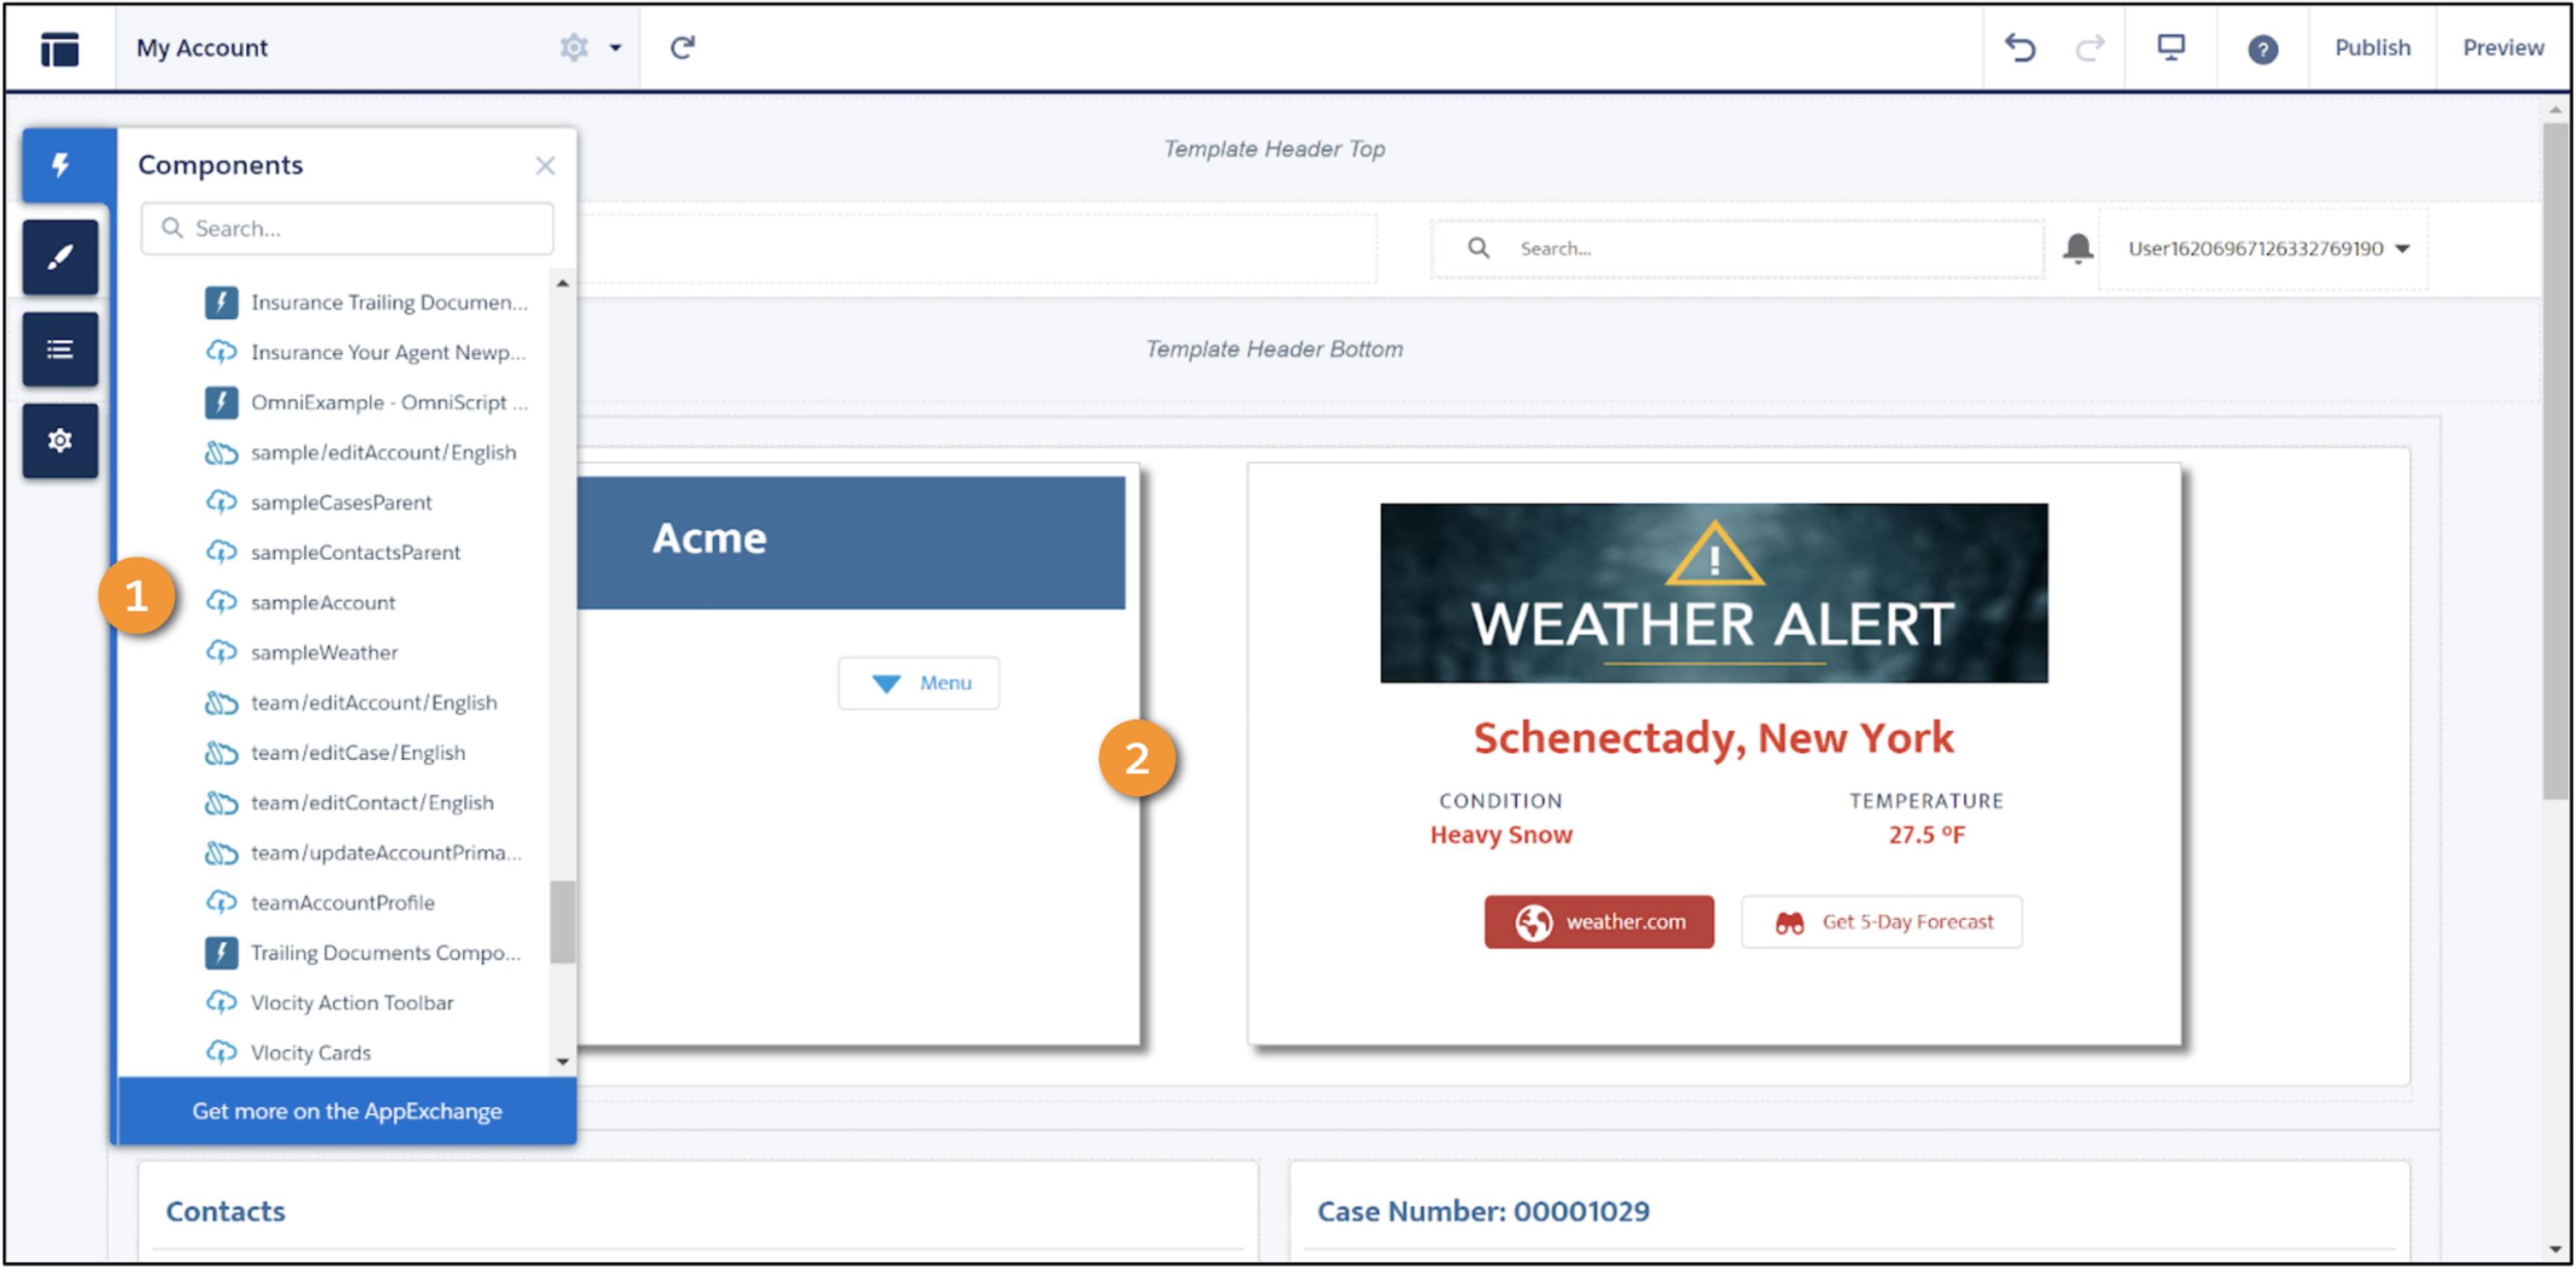Click the undo arrow icon in toolbar

point(2023,46)
